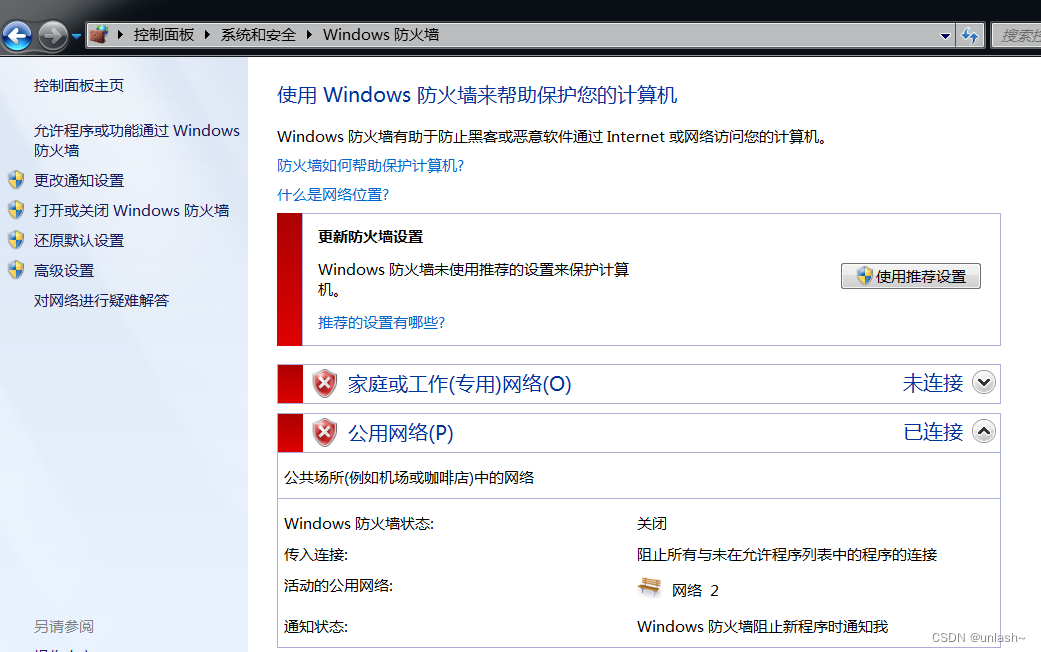This screenshot has width=1041, height=652.
Task: Click 已连接 status text
Action: pyautogui.click(x=933, y=432)
